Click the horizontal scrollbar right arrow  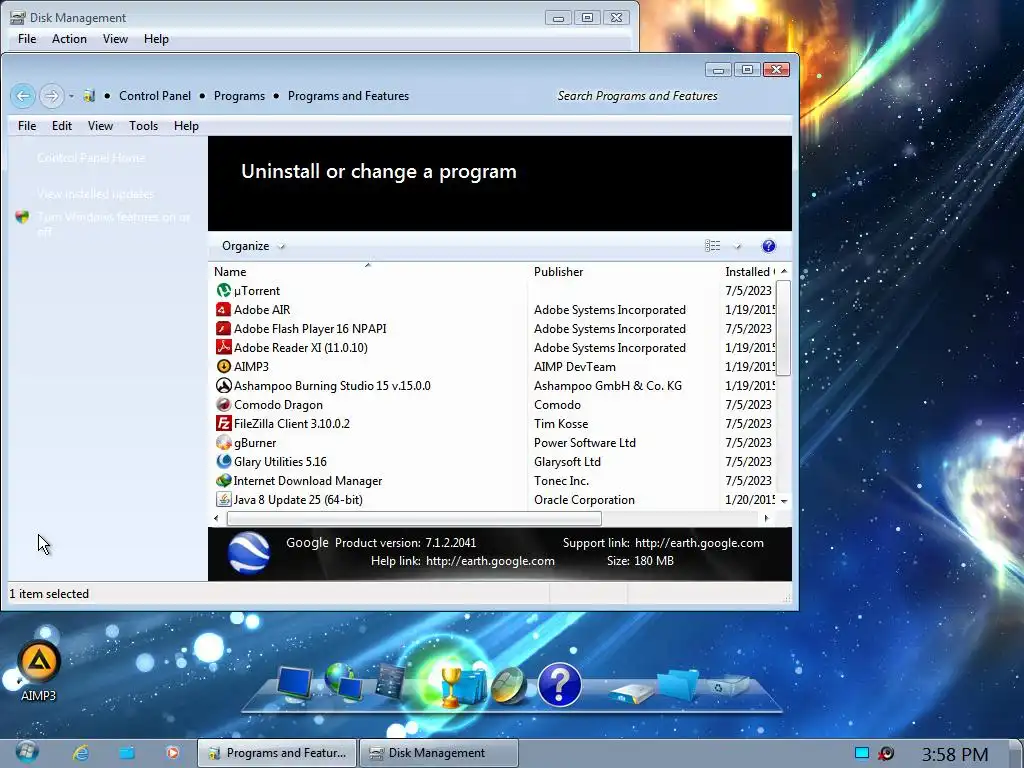[766, 519]
